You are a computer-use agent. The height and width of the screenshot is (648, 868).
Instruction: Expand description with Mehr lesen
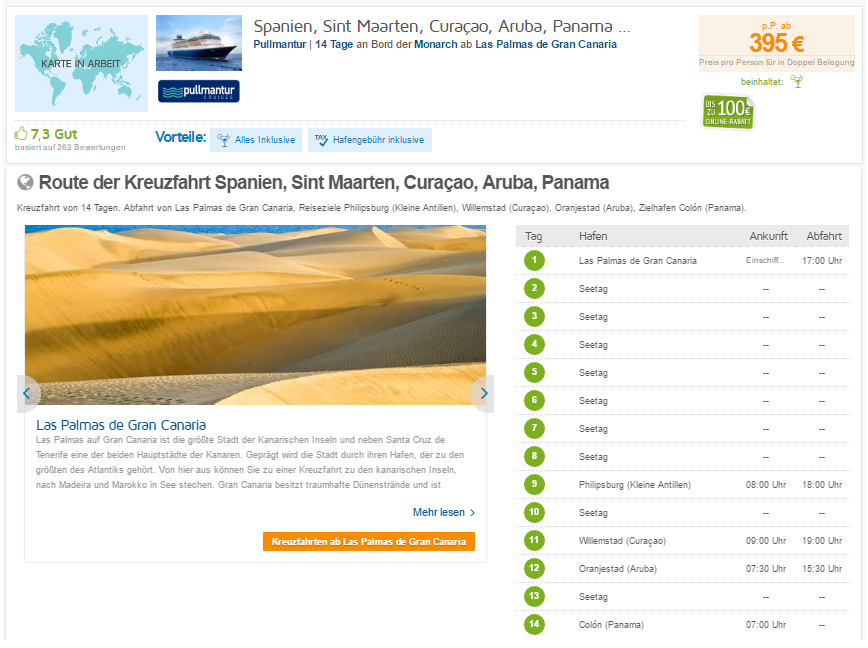[x=443, y=512]
